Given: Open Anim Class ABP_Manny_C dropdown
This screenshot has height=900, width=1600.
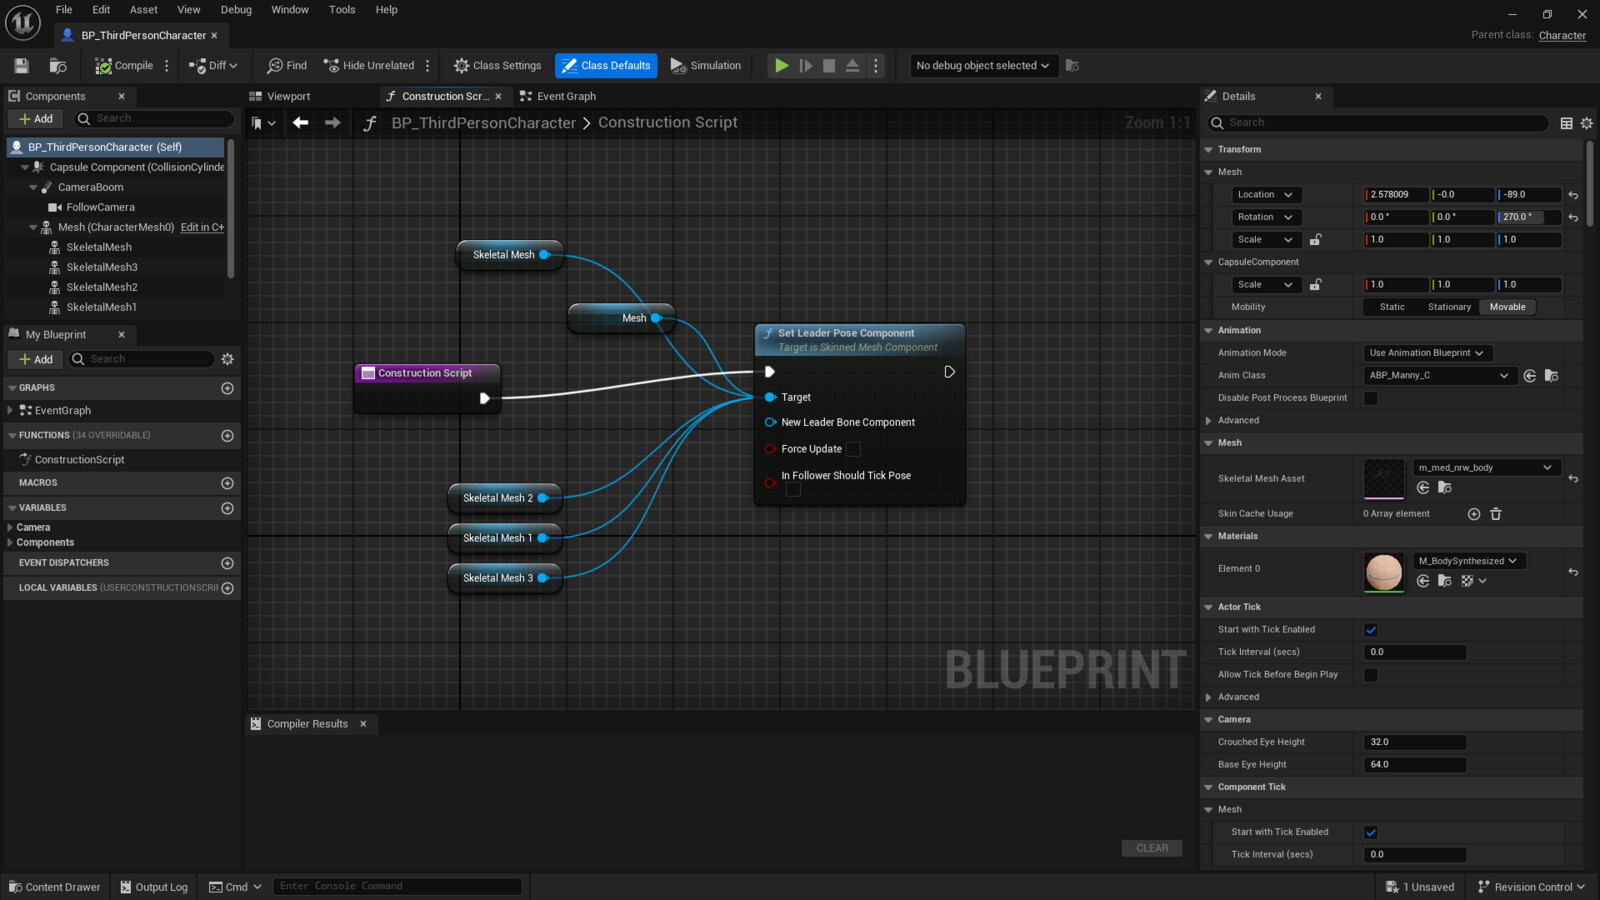Looking at the screenshot, I should tap(1438, 376).
